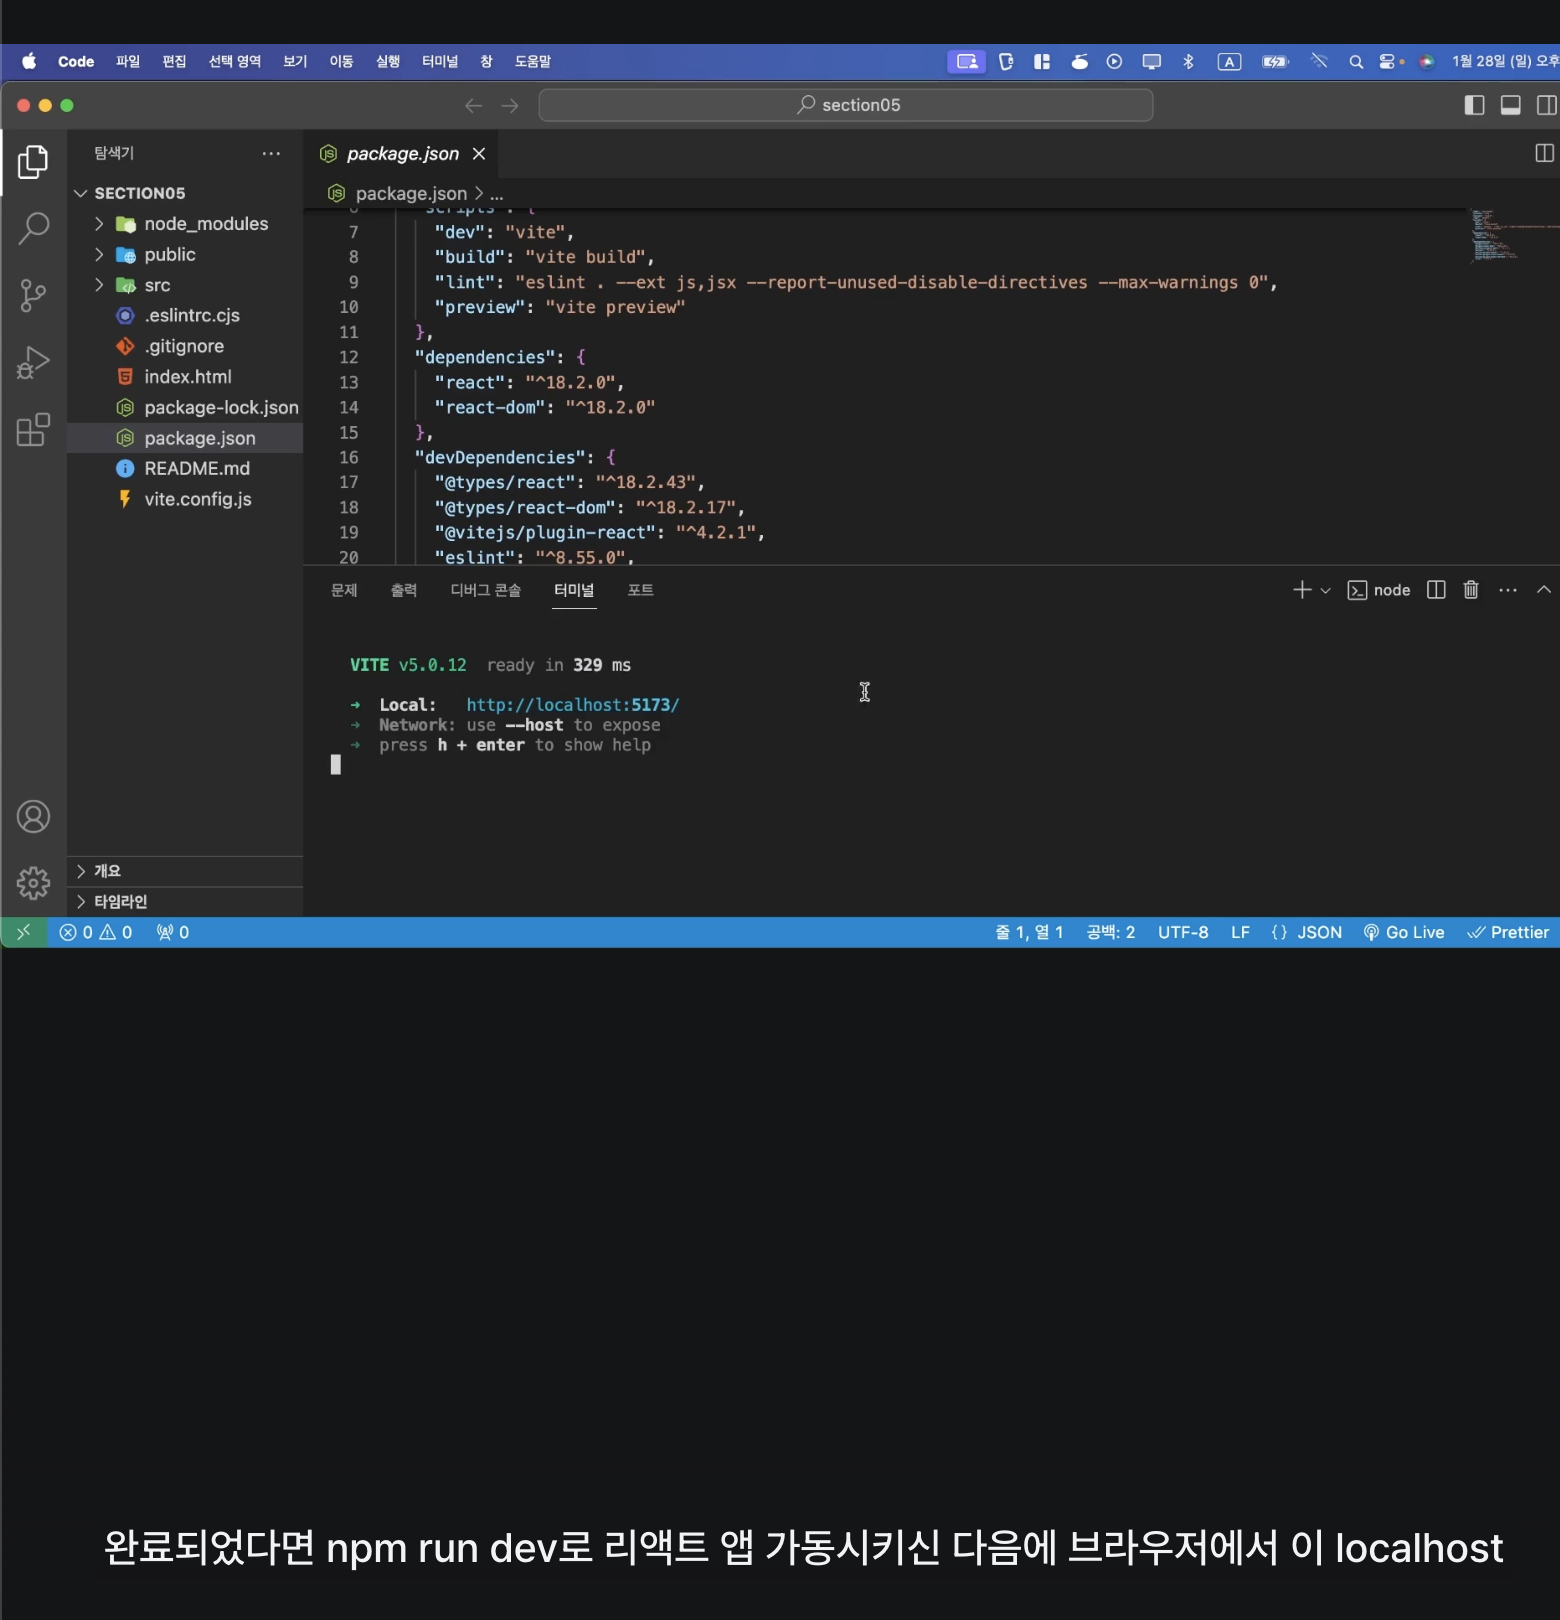Open the Explorer view in activity bar
The image size is (1560, 1620).
click(x=33, y=161)
